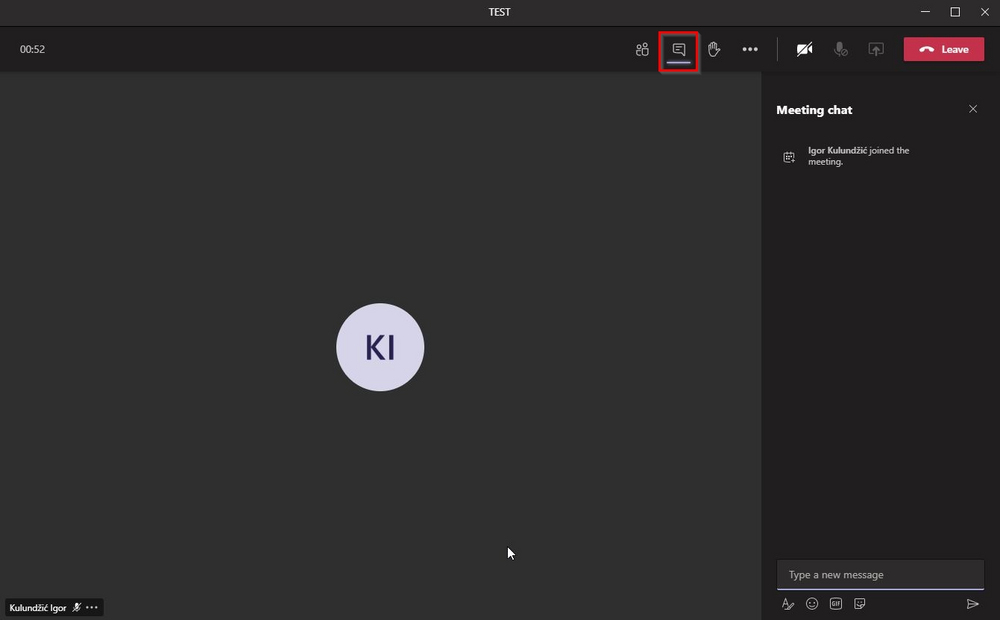Click the Igor Kulundžić joined message
This screenshot has width=1000, height=620.
click(x=858, y=156)
